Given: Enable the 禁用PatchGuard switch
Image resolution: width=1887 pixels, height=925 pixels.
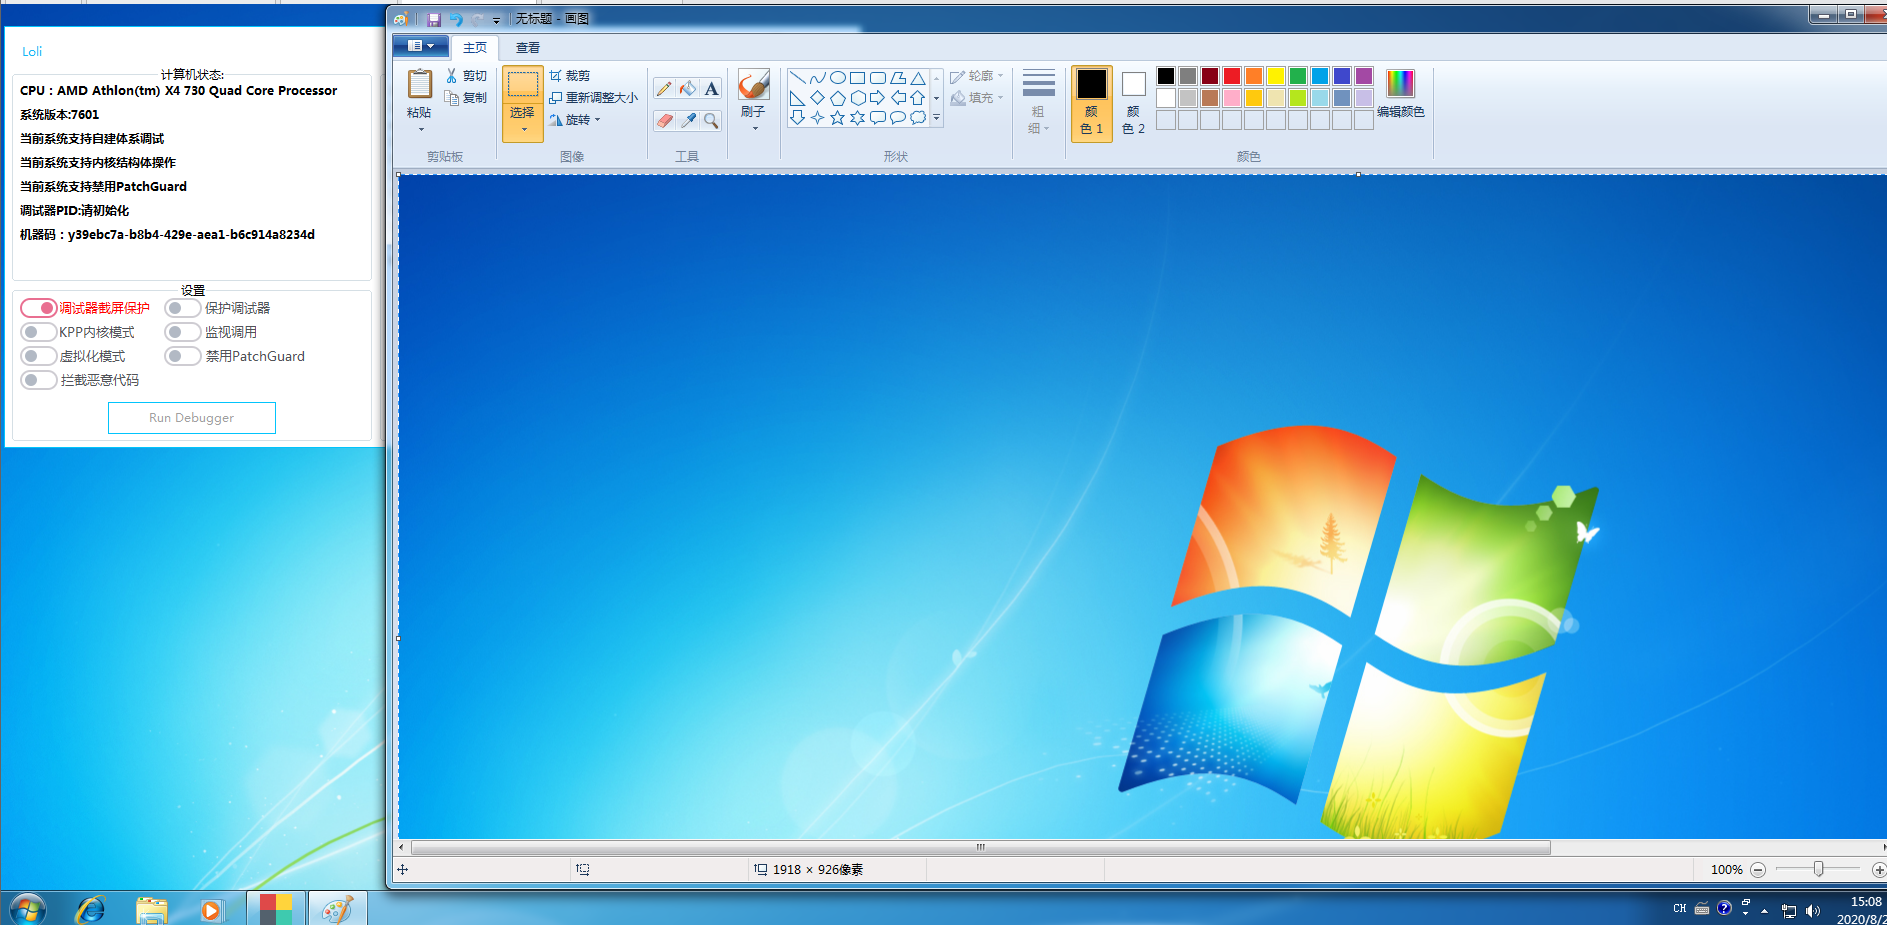Looking at the screenshot, I should (x=183, y=356).
